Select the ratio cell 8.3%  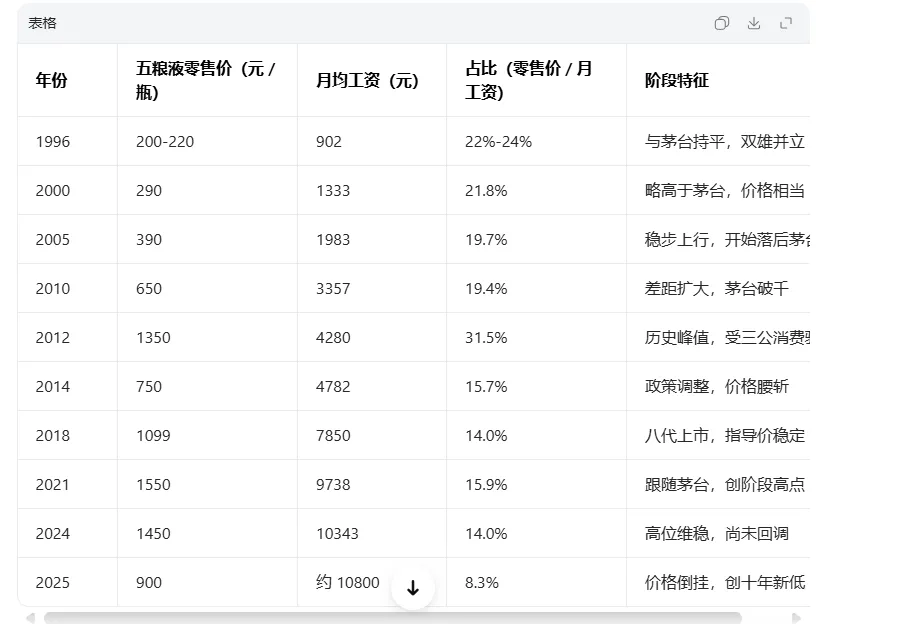click(x=536, y=582)
